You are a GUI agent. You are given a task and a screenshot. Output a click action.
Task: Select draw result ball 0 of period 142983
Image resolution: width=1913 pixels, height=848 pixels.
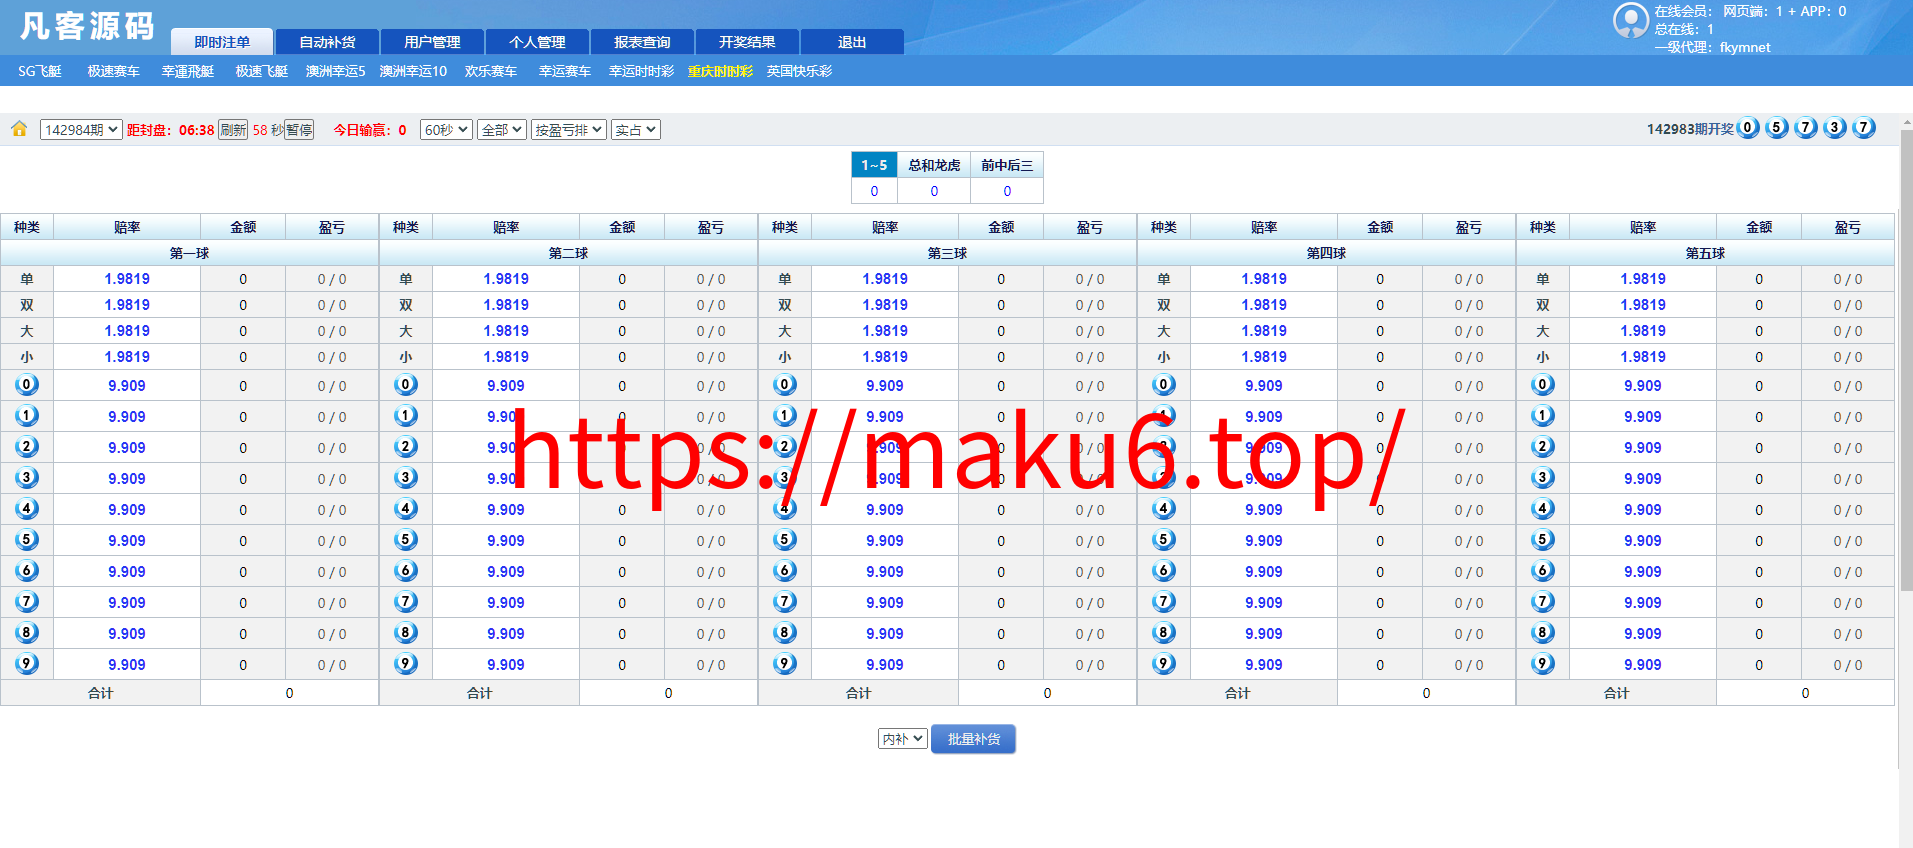click(x=1748, y=128)
